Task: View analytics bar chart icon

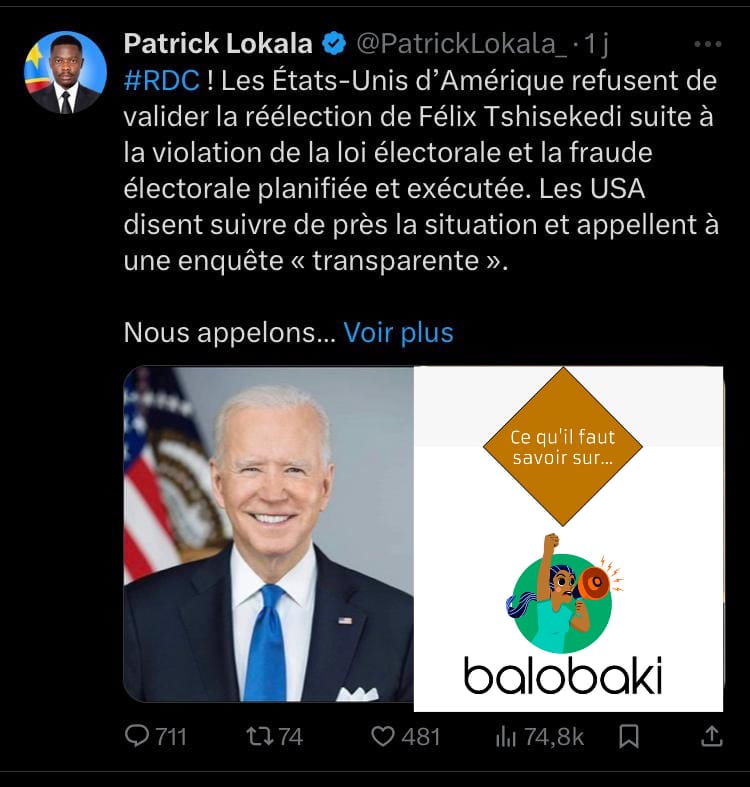Action: [x=506, y=737]
